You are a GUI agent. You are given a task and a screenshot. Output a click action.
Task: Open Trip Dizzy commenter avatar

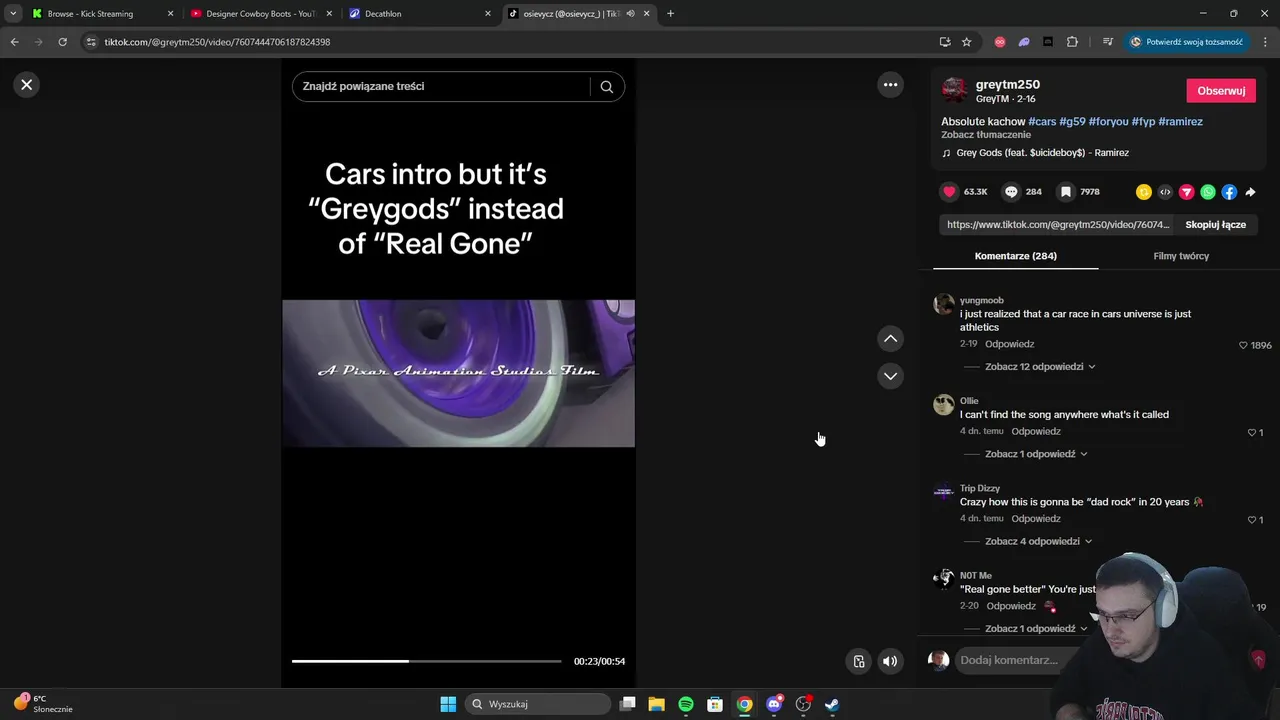tap(944, 491)
